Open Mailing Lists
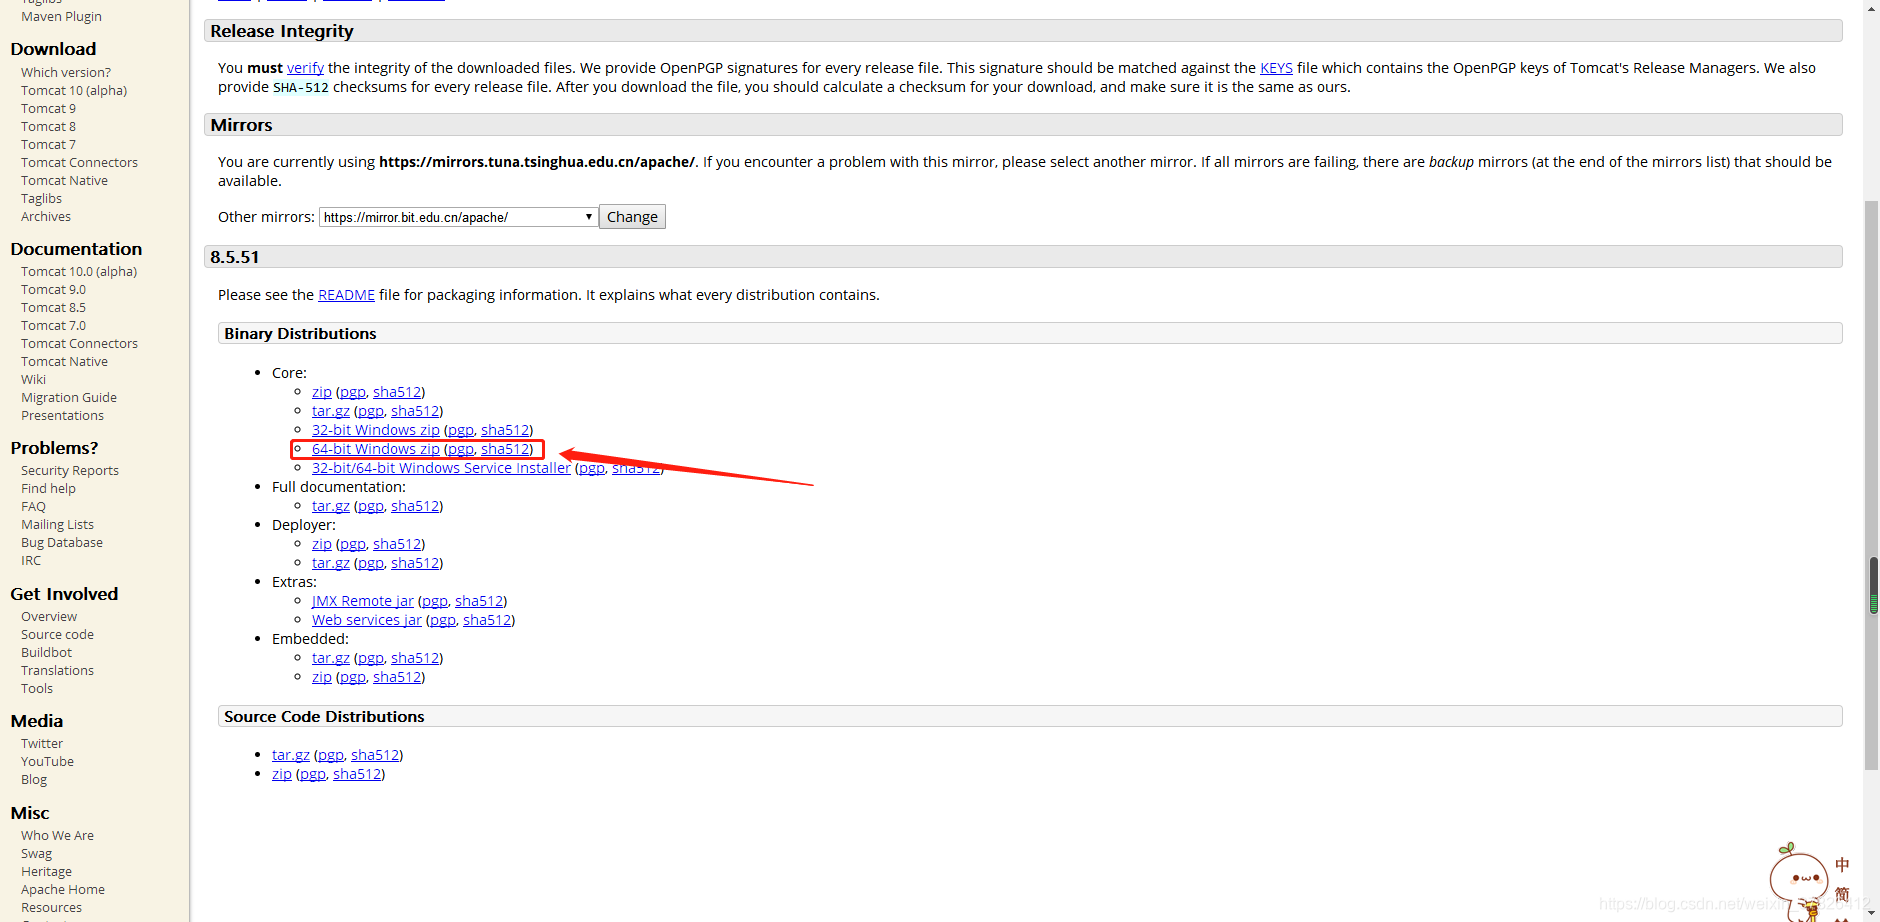The image size is (1880, 922). click(57, 524)
